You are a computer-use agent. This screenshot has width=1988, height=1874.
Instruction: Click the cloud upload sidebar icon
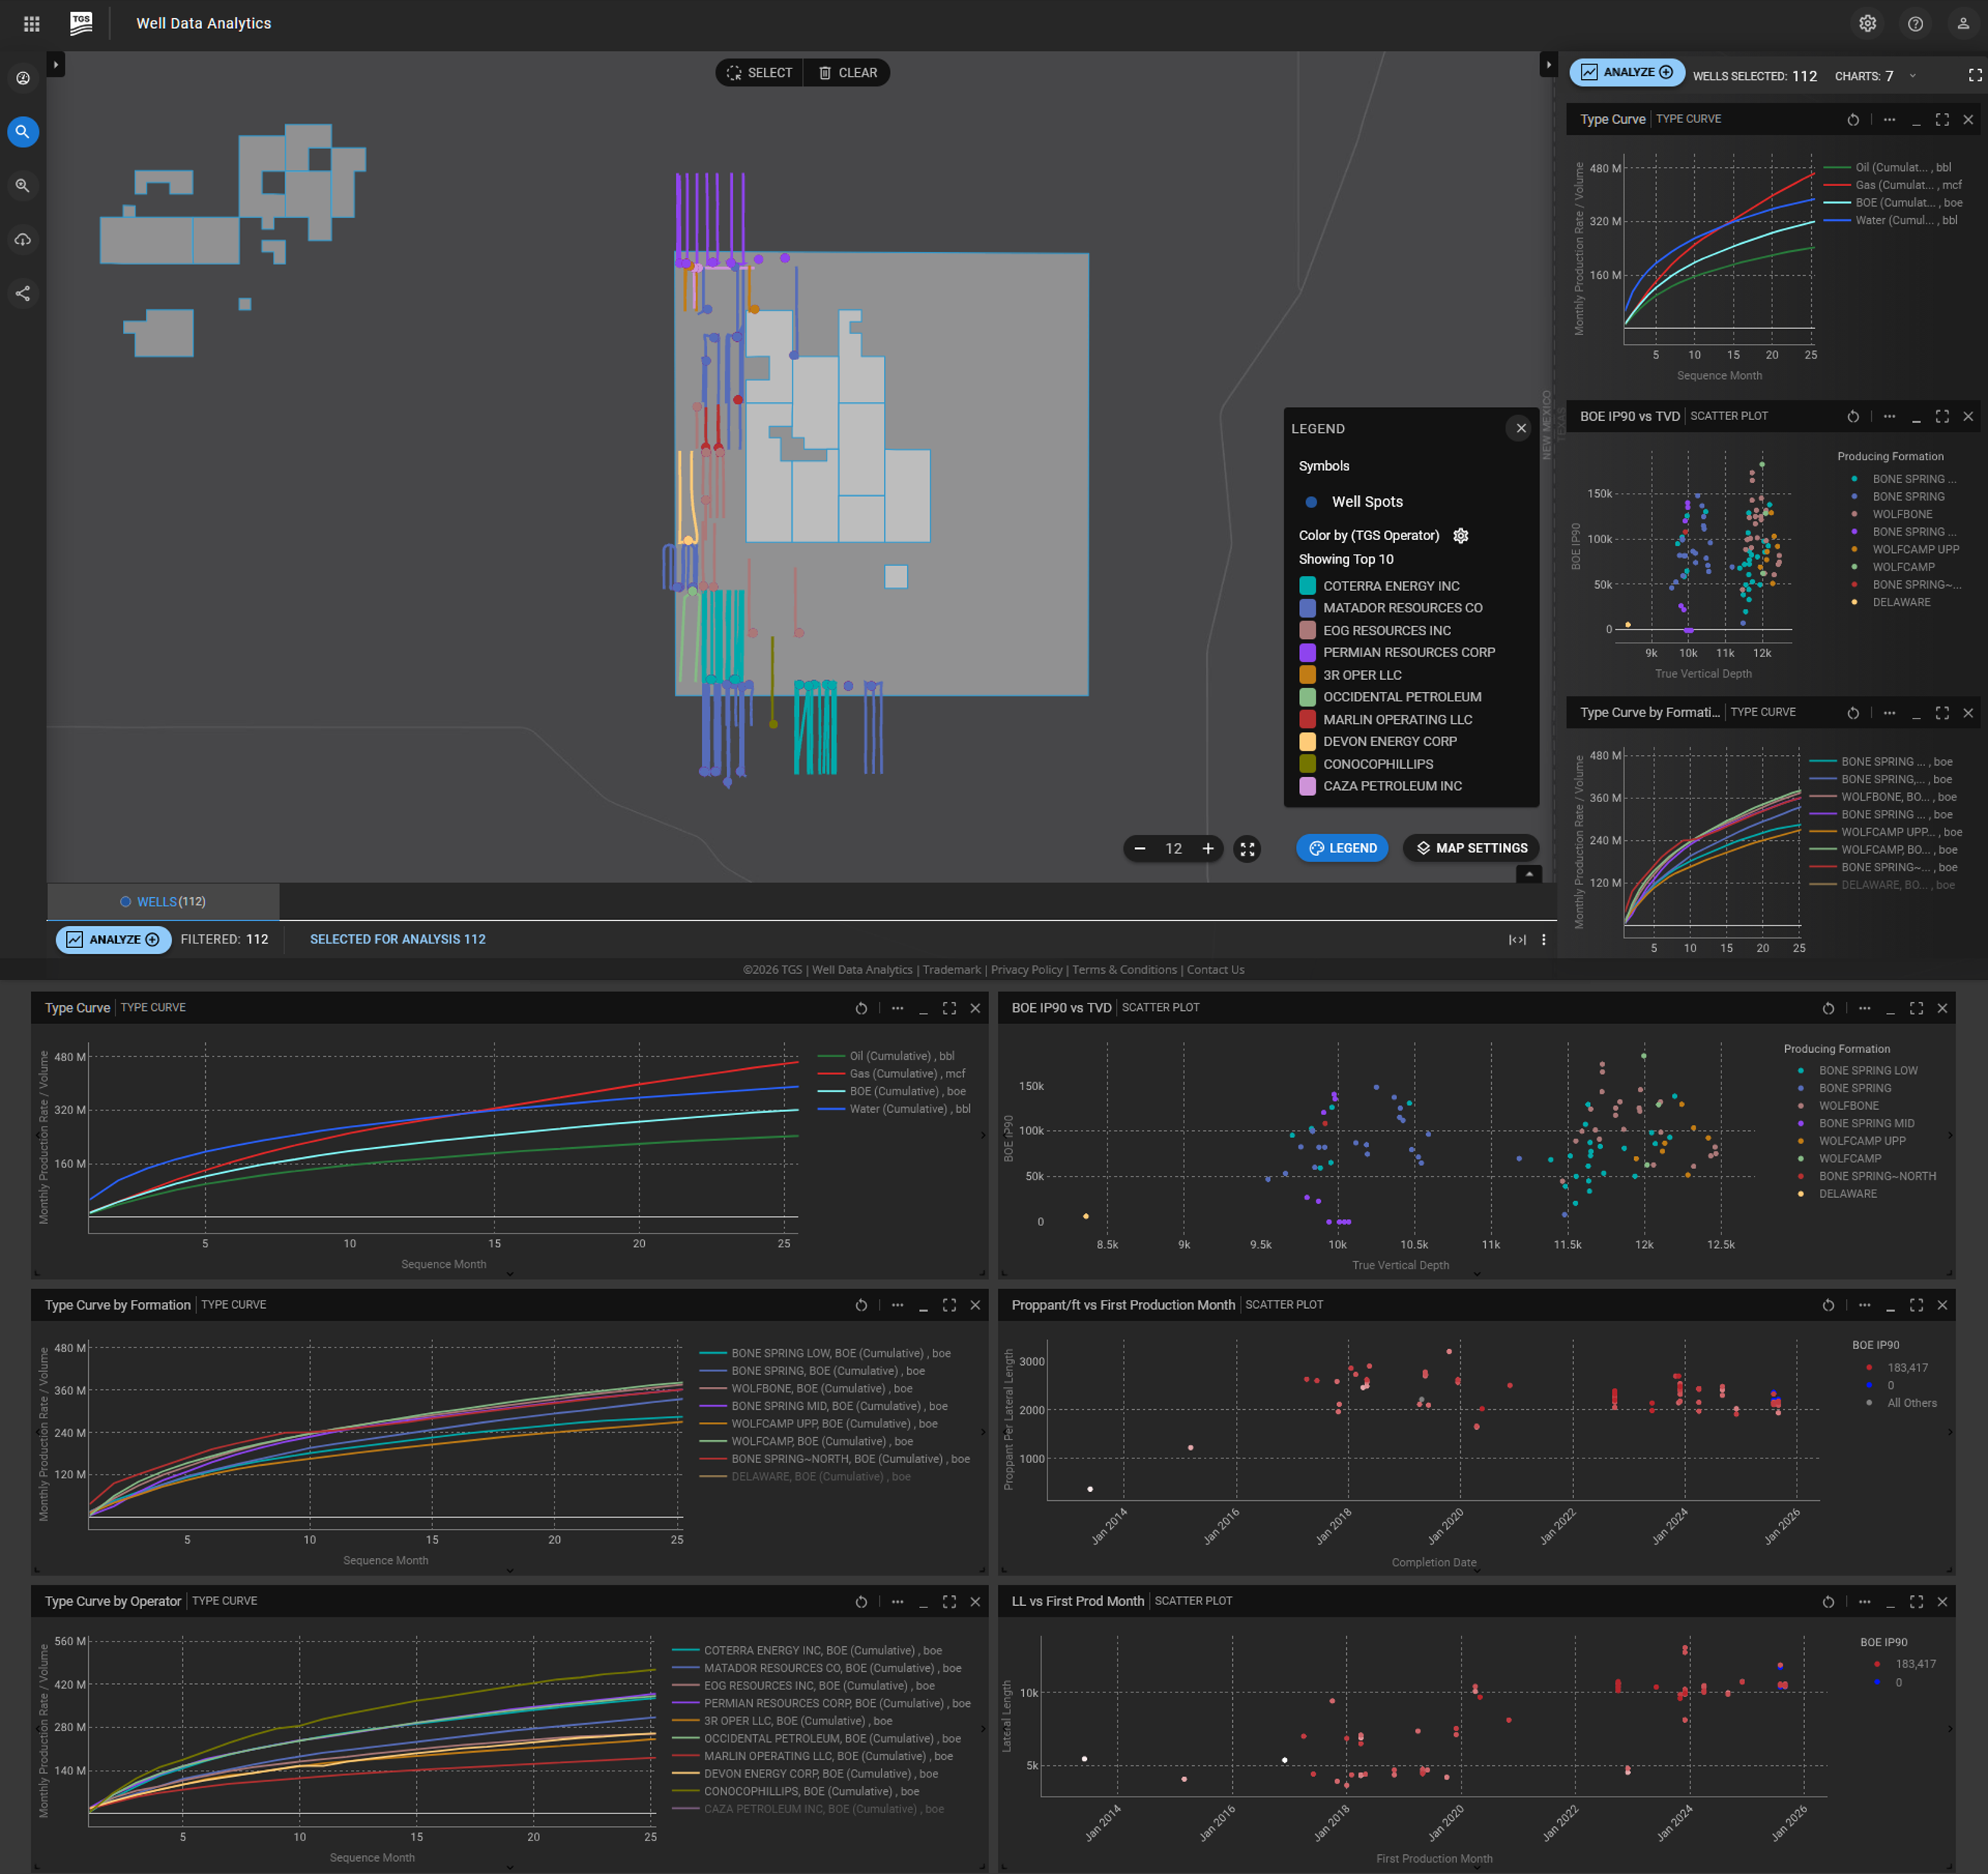point(23,239)
